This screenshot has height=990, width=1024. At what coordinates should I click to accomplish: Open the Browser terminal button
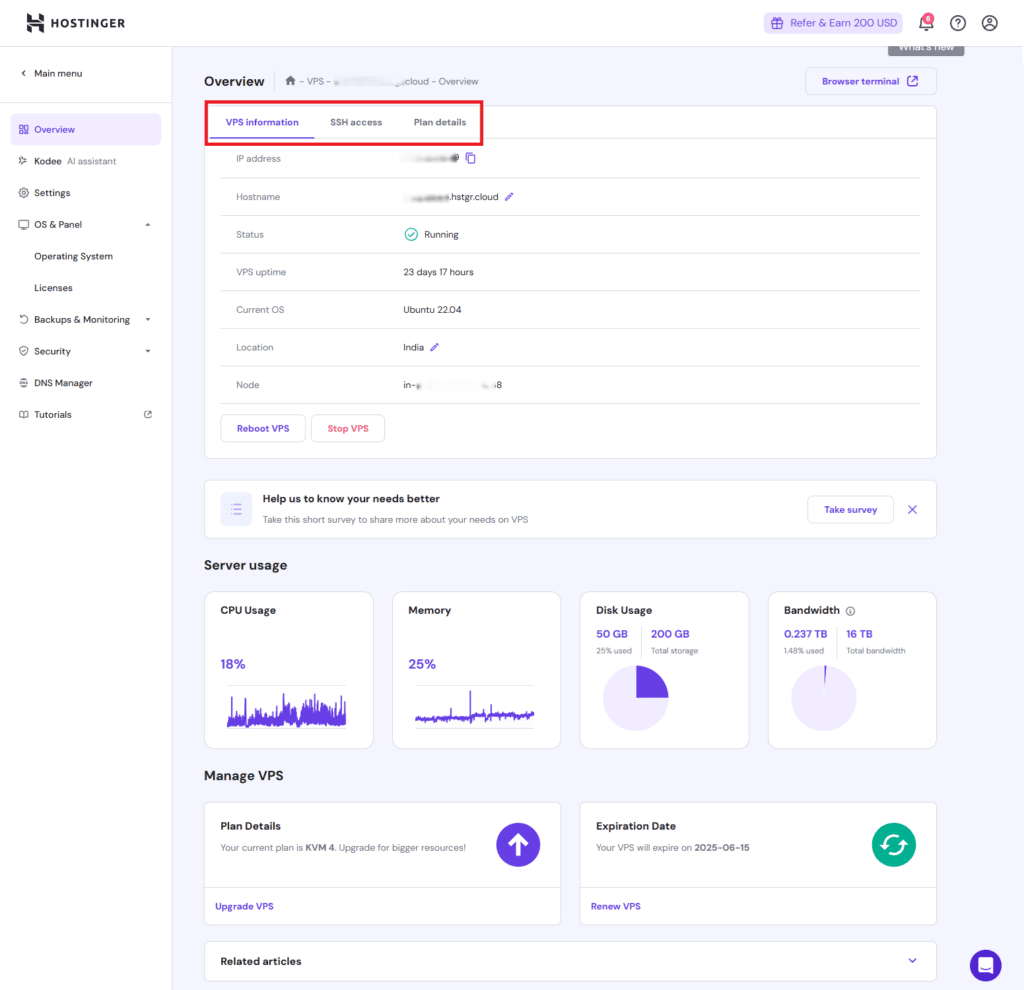(x=871, y=81)
